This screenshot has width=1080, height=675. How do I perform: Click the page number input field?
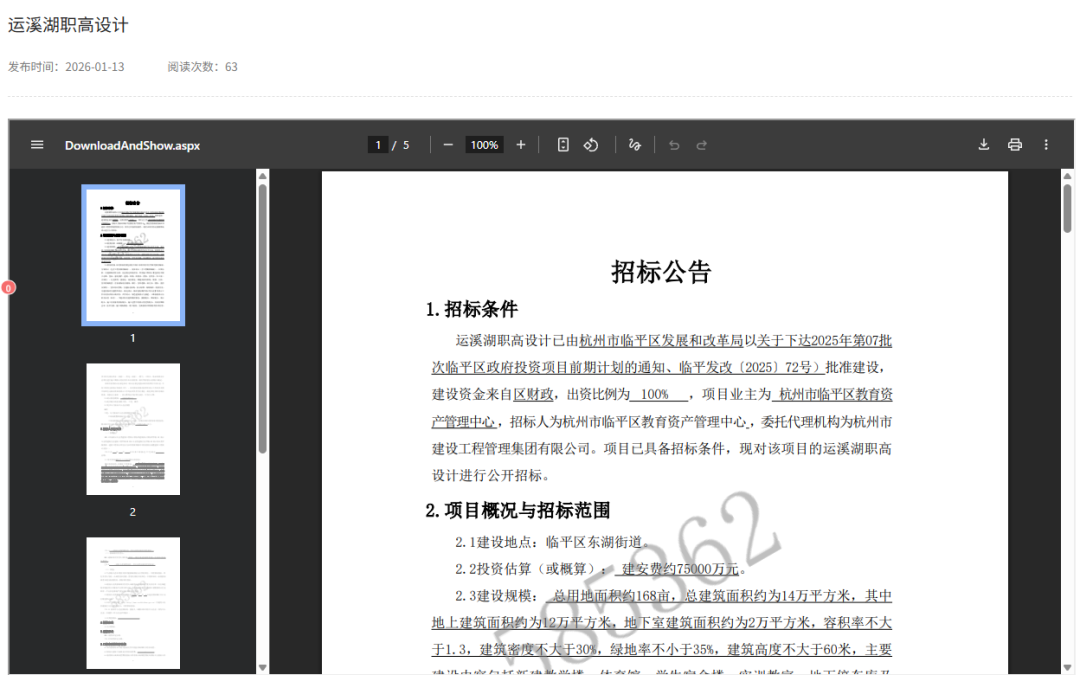[377, 145]
